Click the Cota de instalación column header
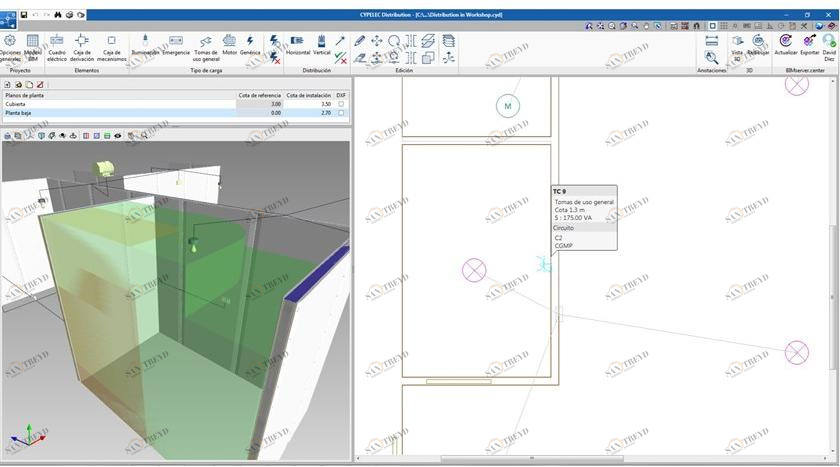The image size is (840, 467). pyautogui.click(x=308, y=95)
